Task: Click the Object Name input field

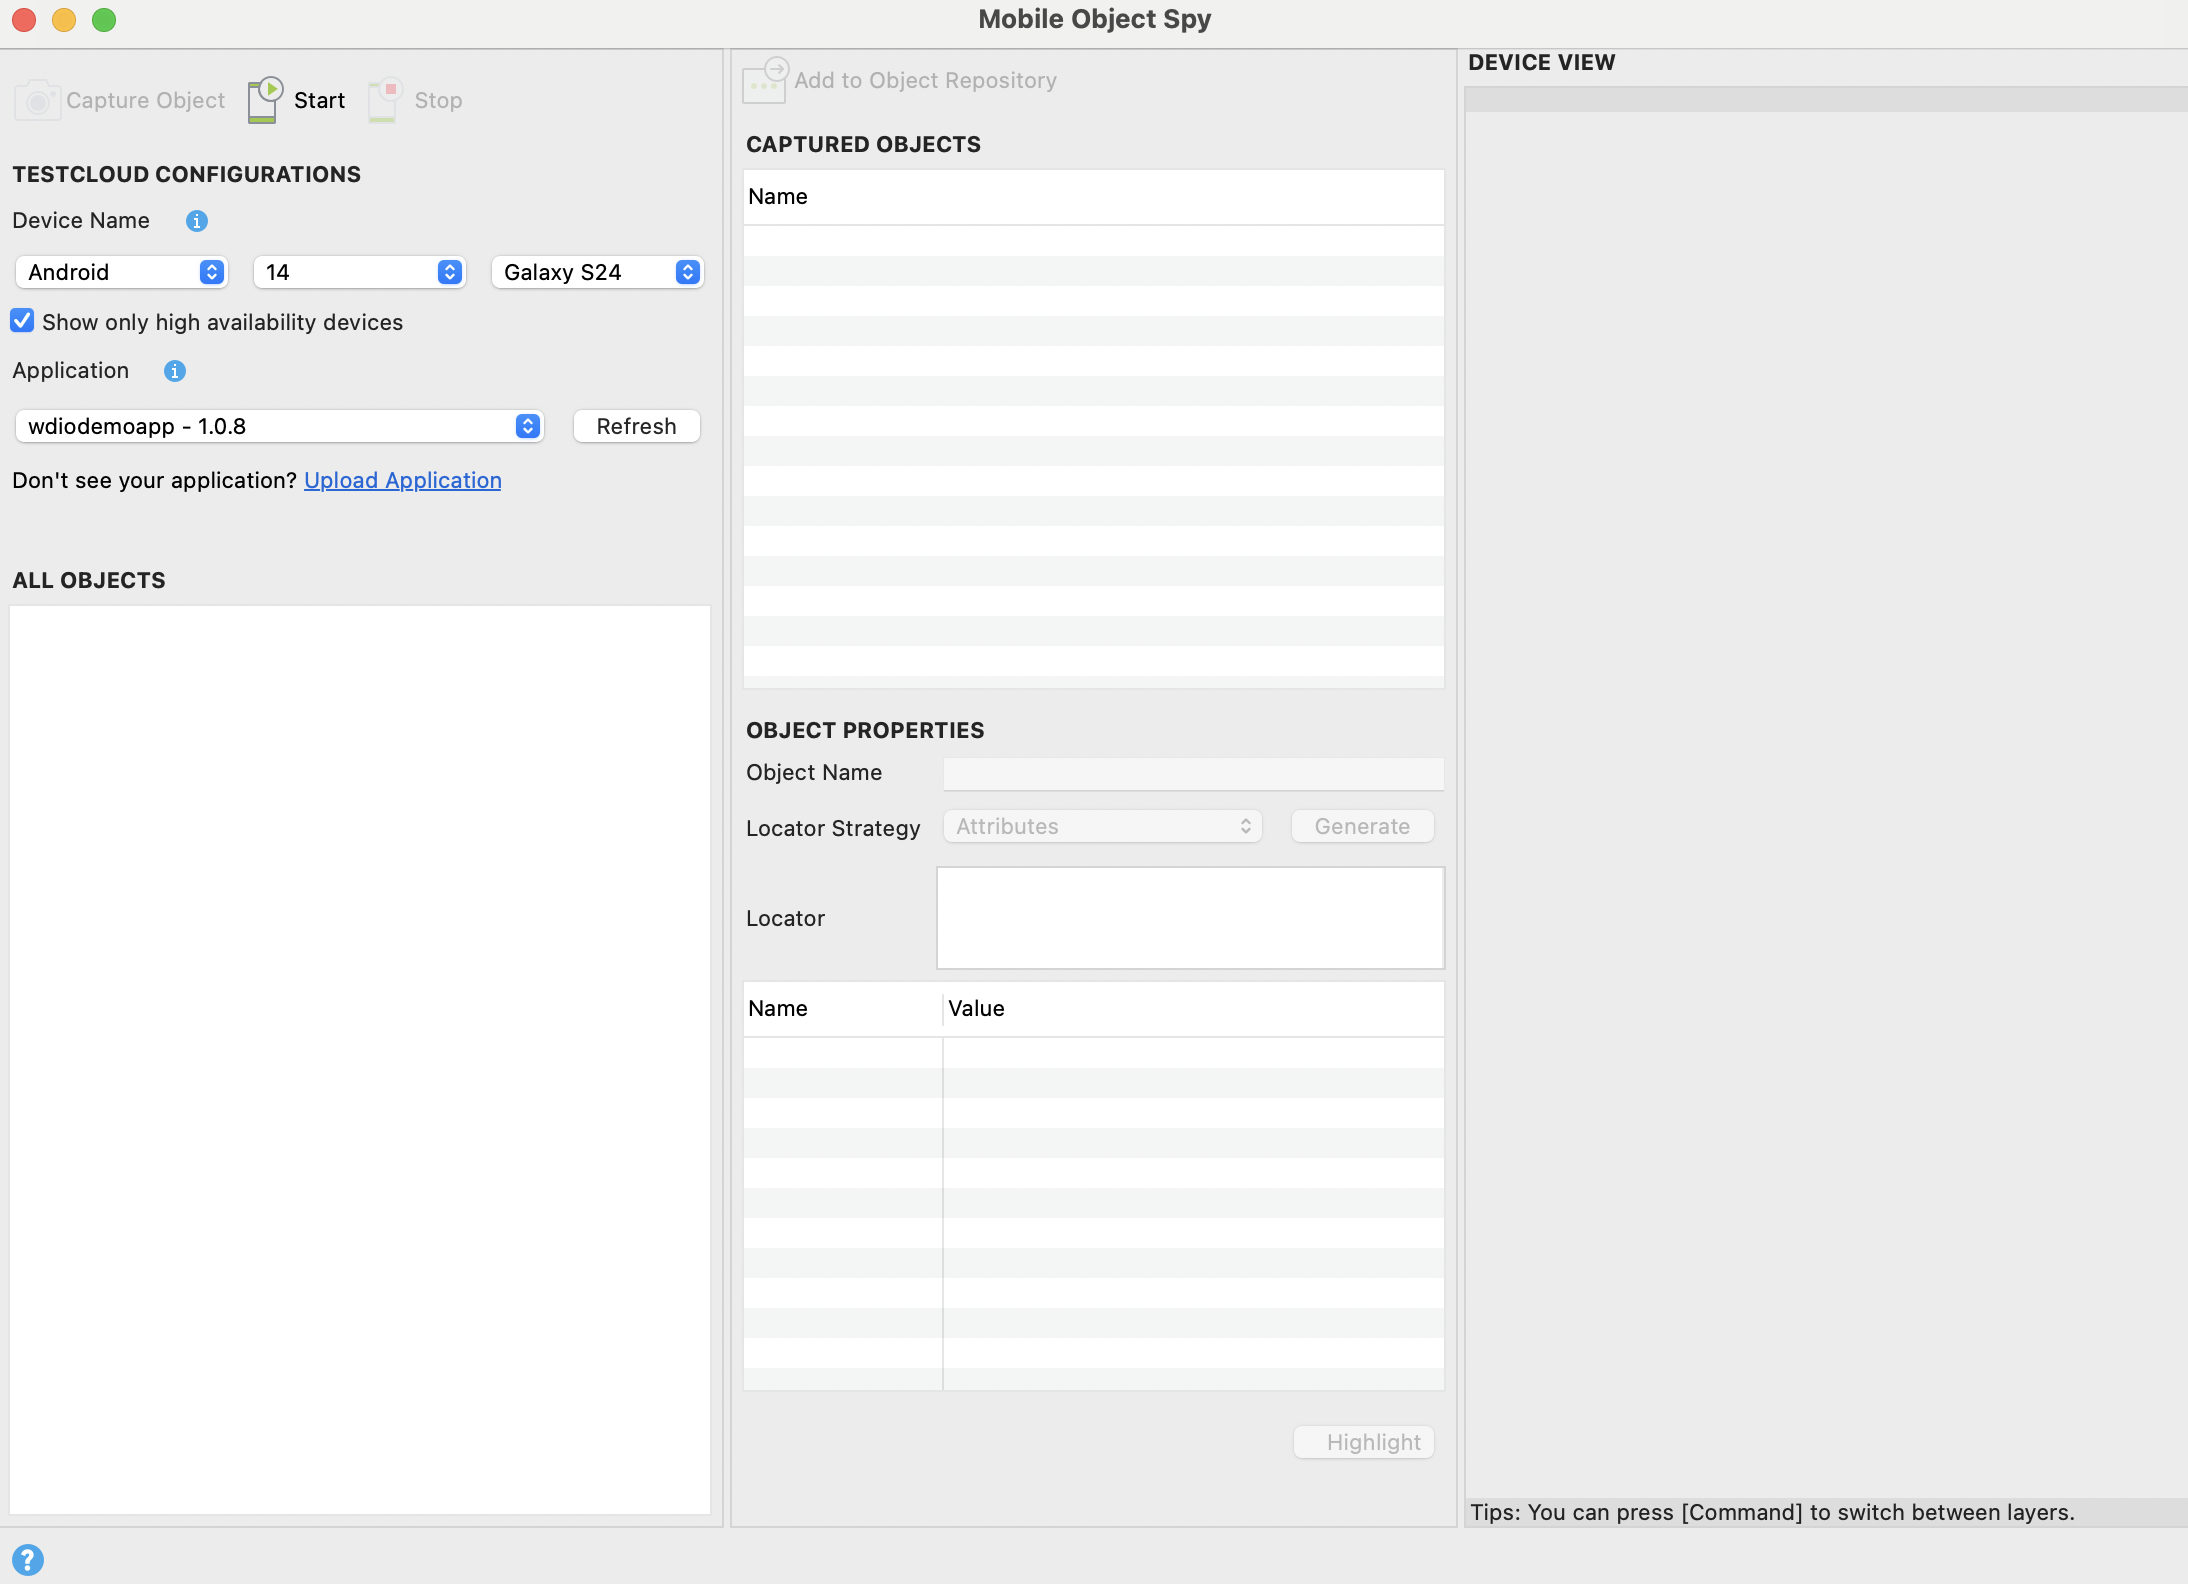Action: 1193,773
